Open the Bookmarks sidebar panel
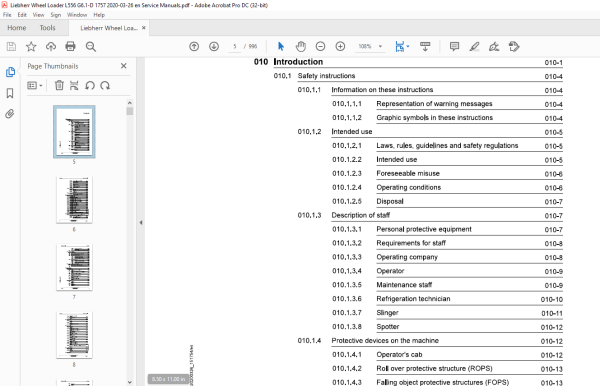 tap(10, 93)
